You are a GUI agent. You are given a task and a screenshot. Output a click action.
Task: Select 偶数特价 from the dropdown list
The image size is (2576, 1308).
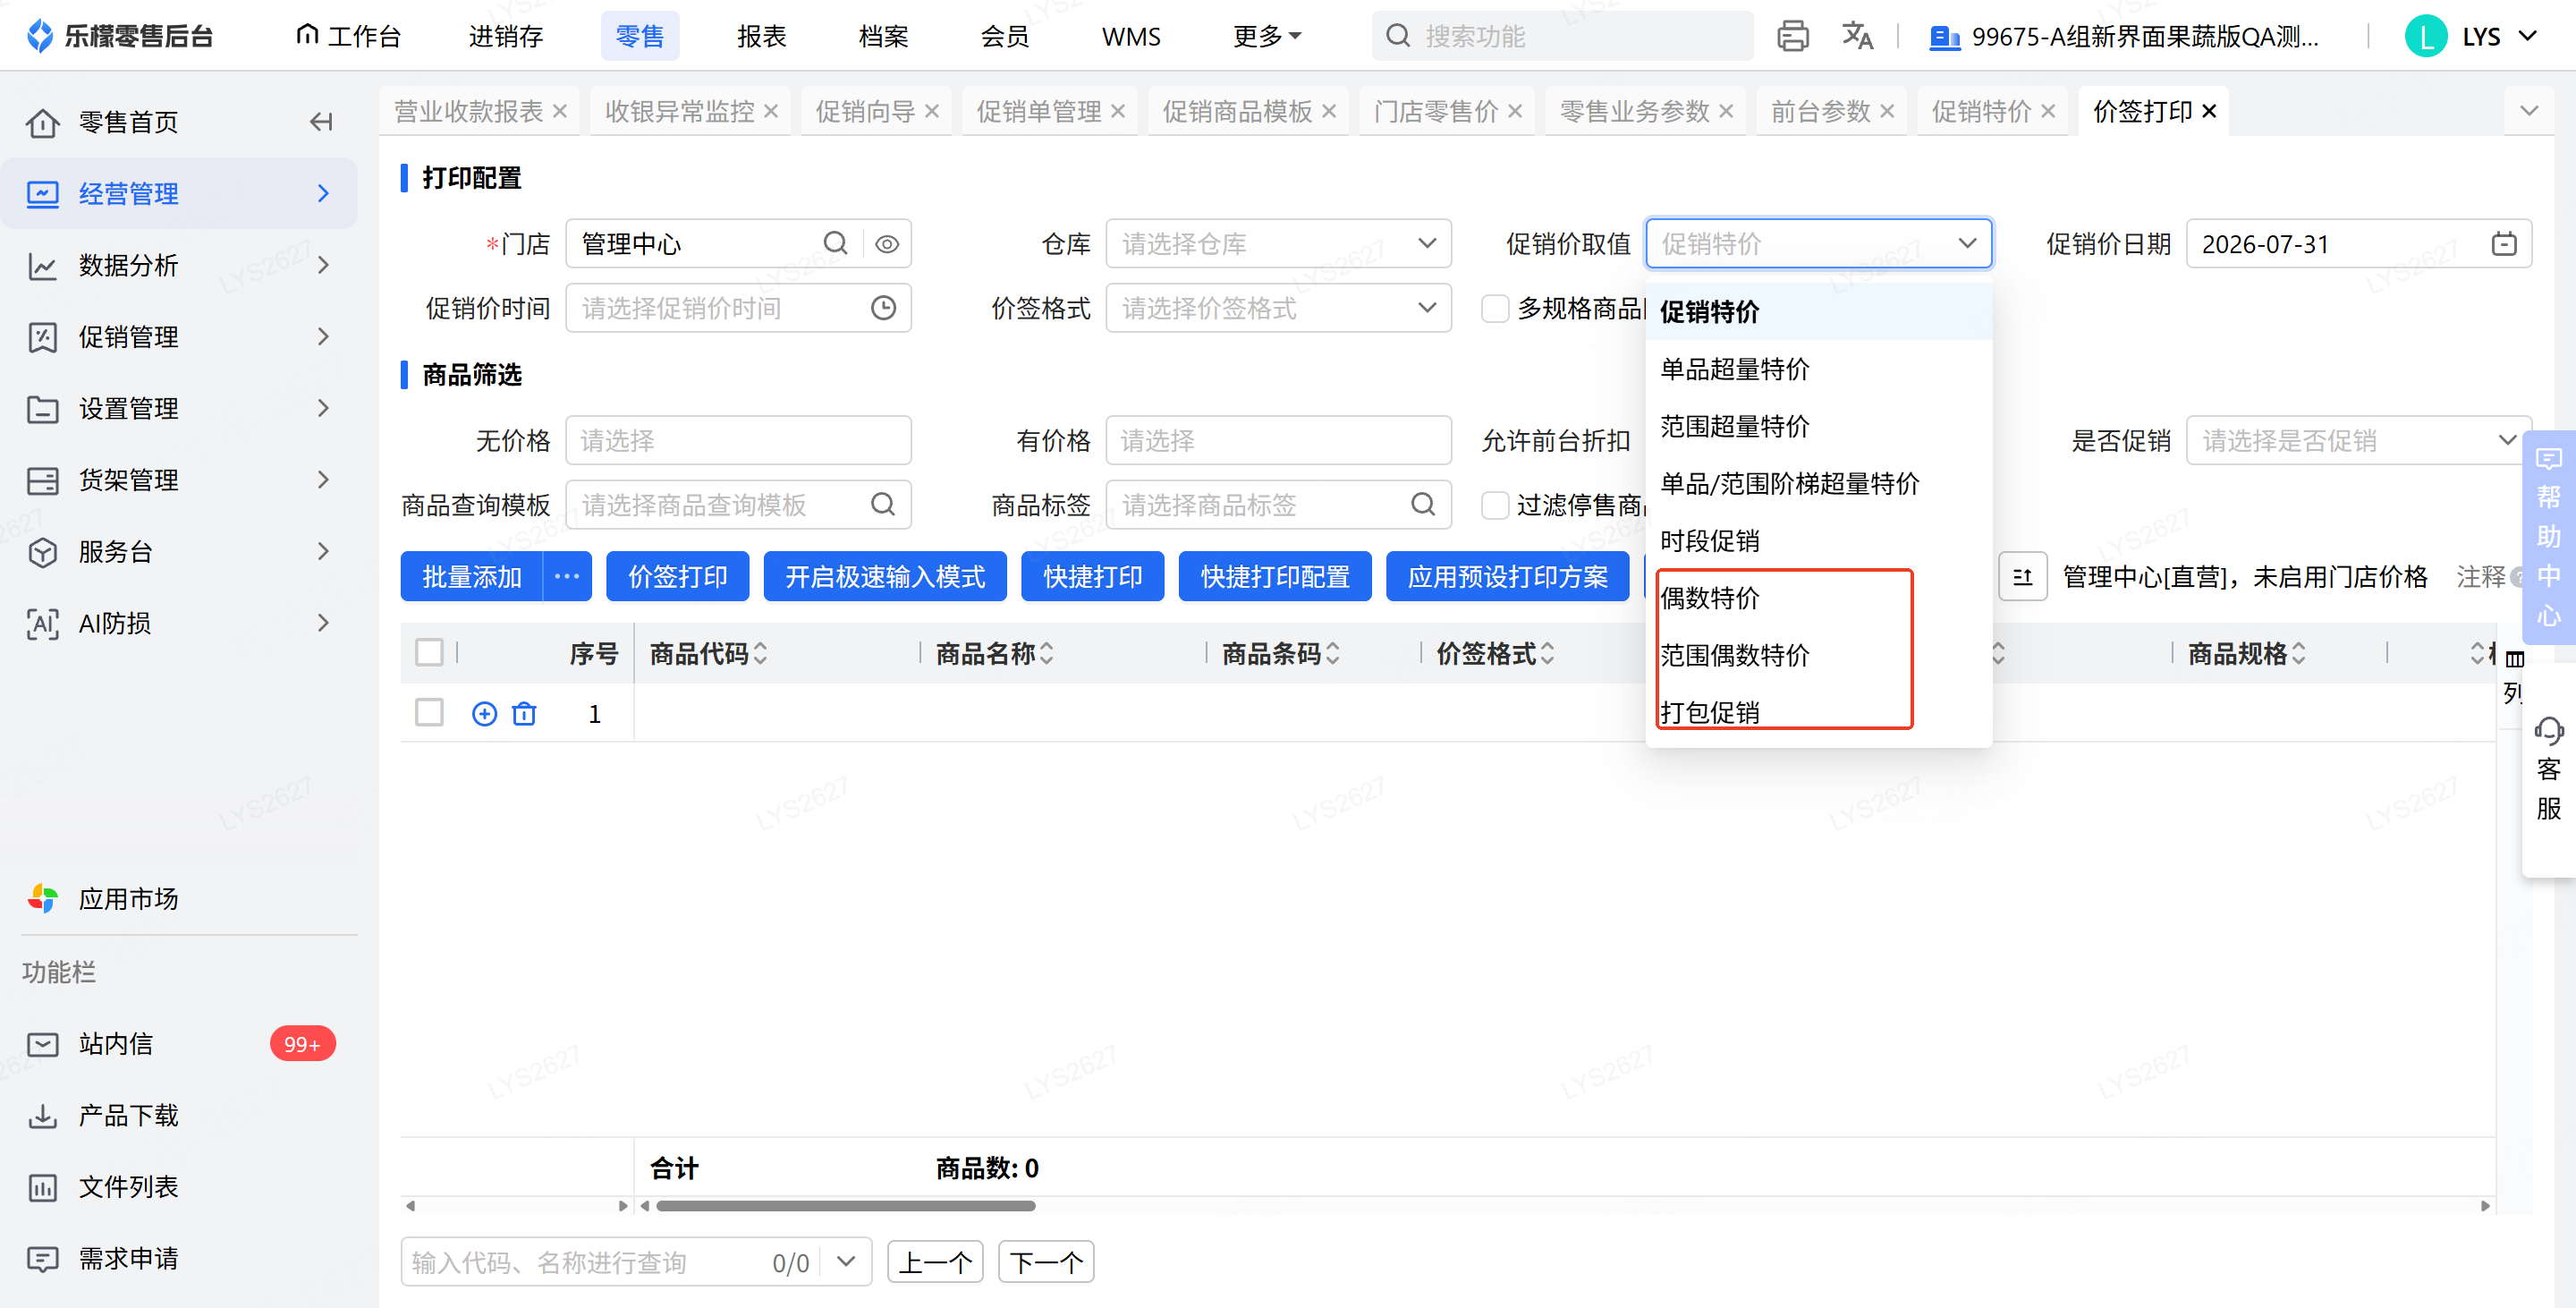[x=1710, y=598]
